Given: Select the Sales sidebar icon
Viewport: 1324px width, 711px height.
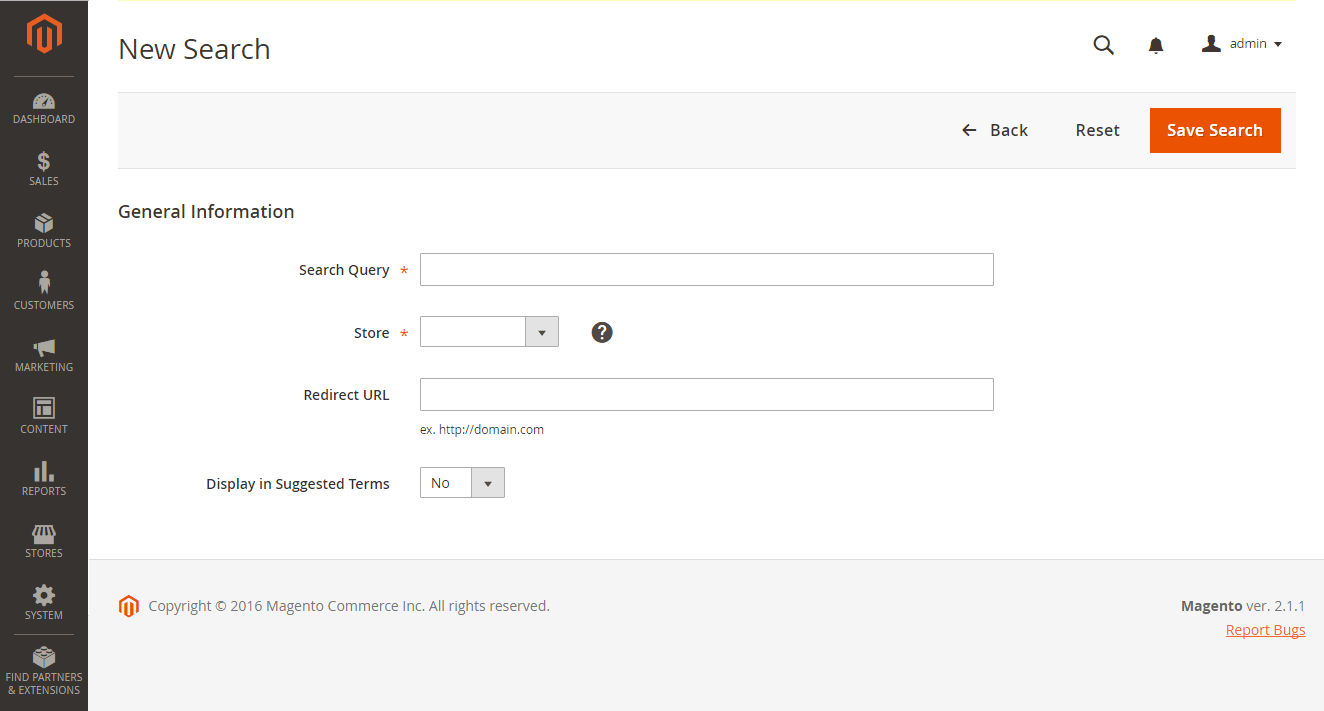Looking at the screenshot, I should click(43, 168).
